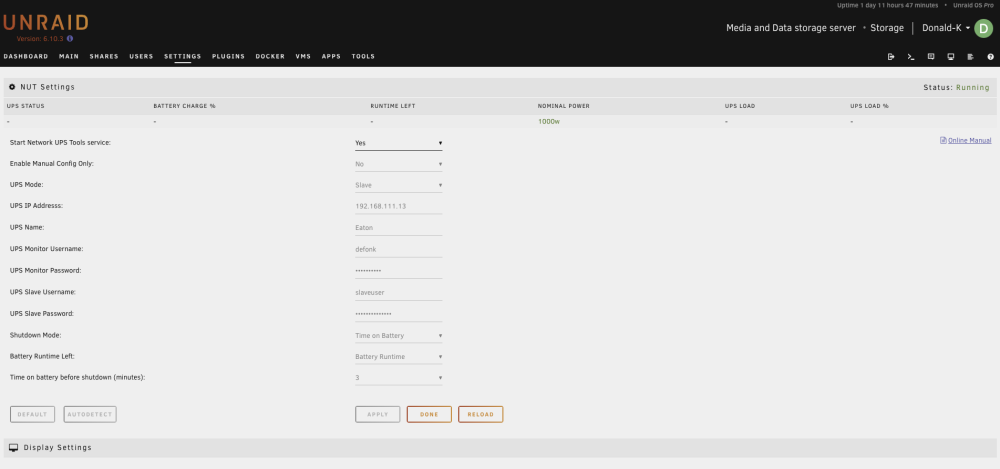Select the Settings tab
Viewport: 1000px width, 469px height.
click(182, 56)
